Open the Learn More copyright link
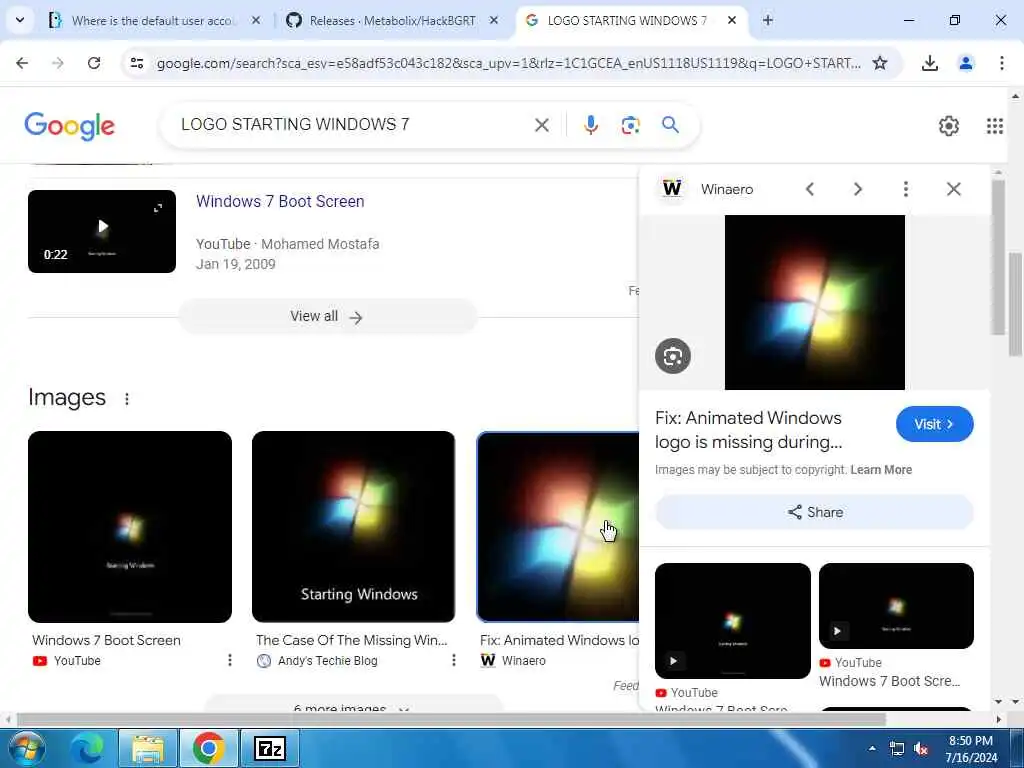 (881, 470)
